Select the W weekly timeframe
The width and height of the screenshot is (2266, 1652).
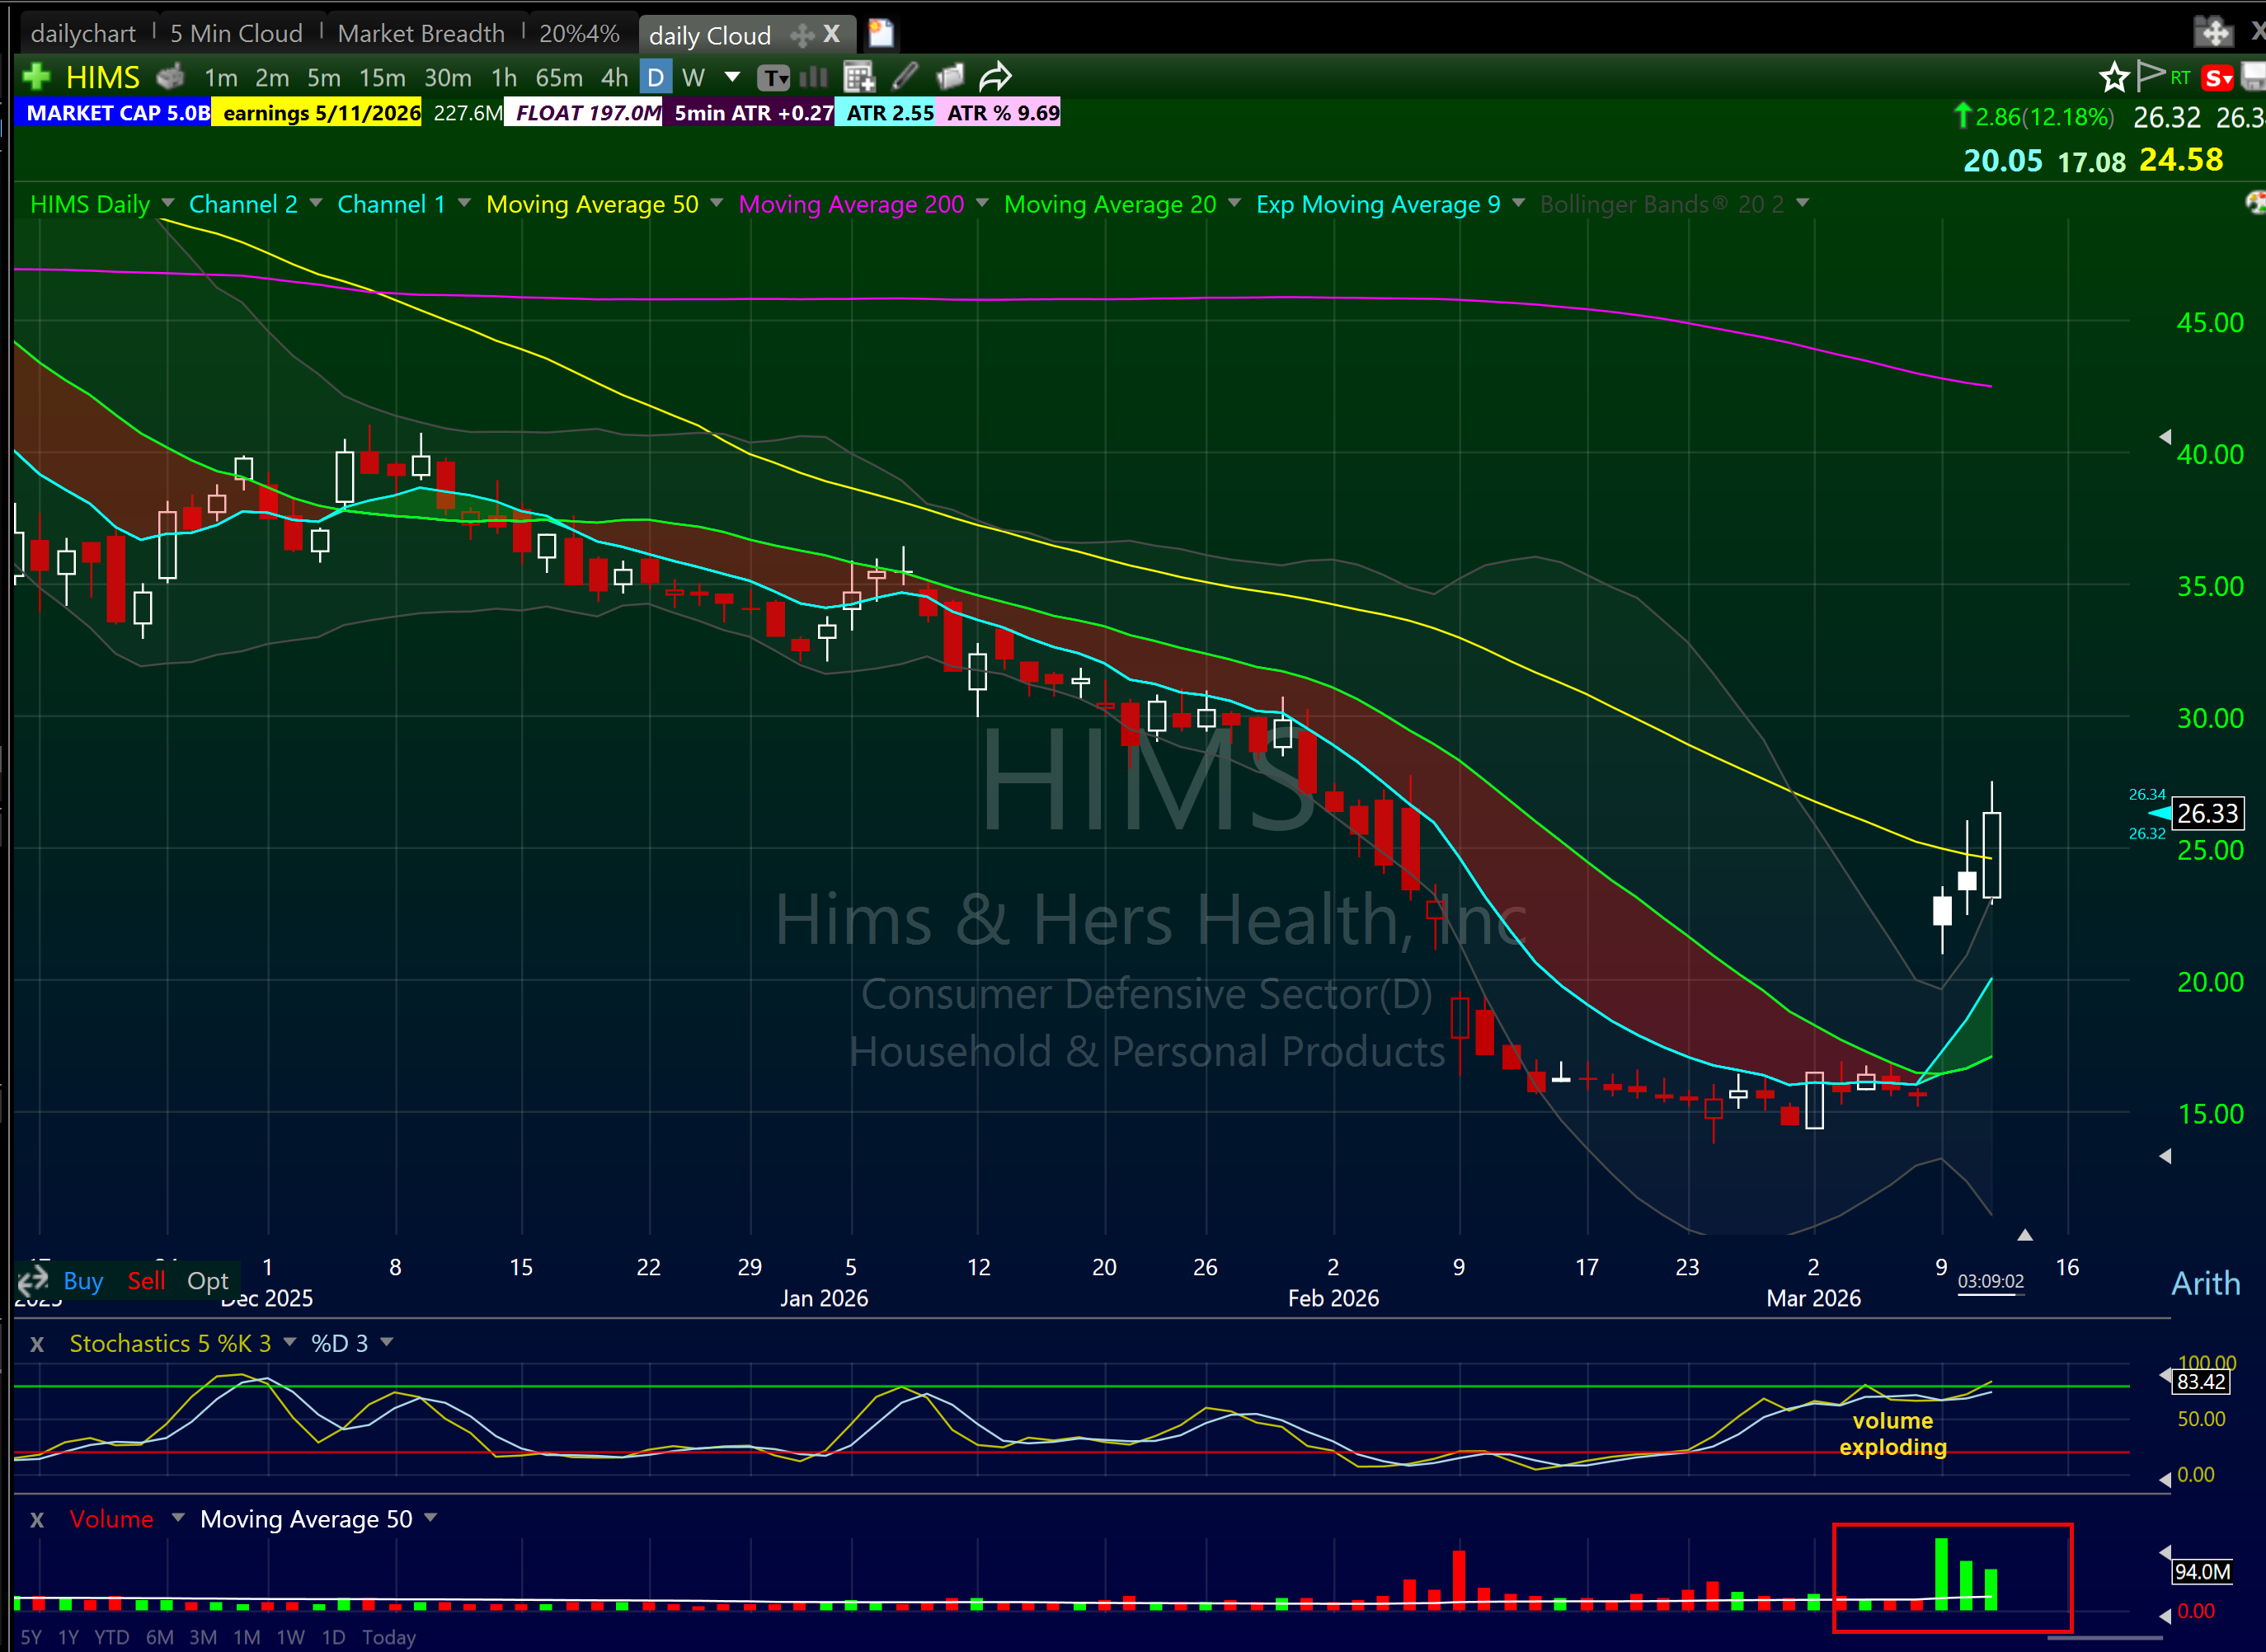coord(693,78)
